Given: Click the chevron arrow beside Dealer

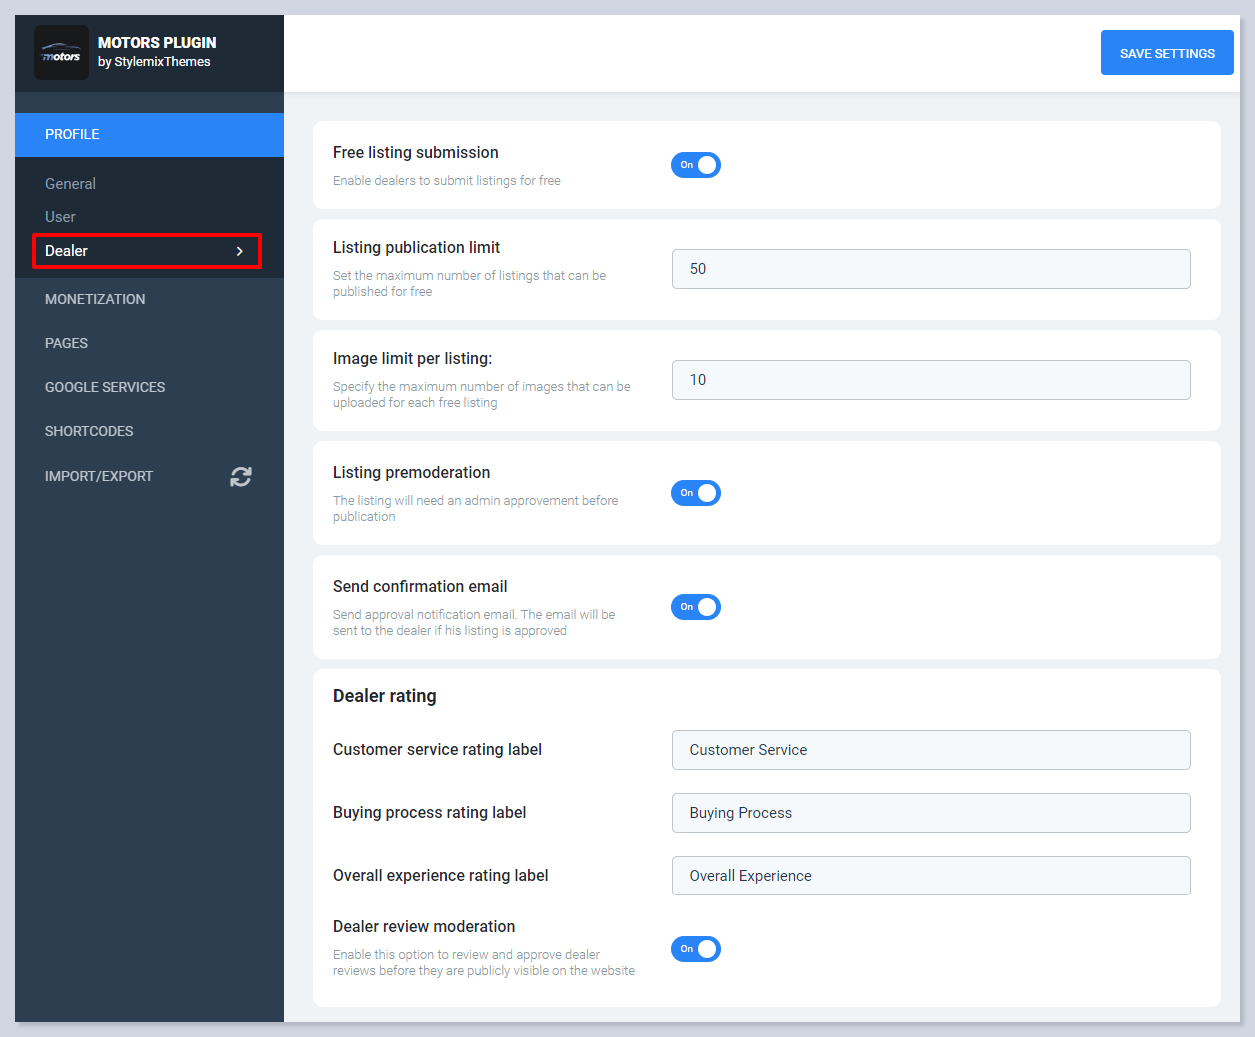Looking at the screenshot, I should 239,251.
